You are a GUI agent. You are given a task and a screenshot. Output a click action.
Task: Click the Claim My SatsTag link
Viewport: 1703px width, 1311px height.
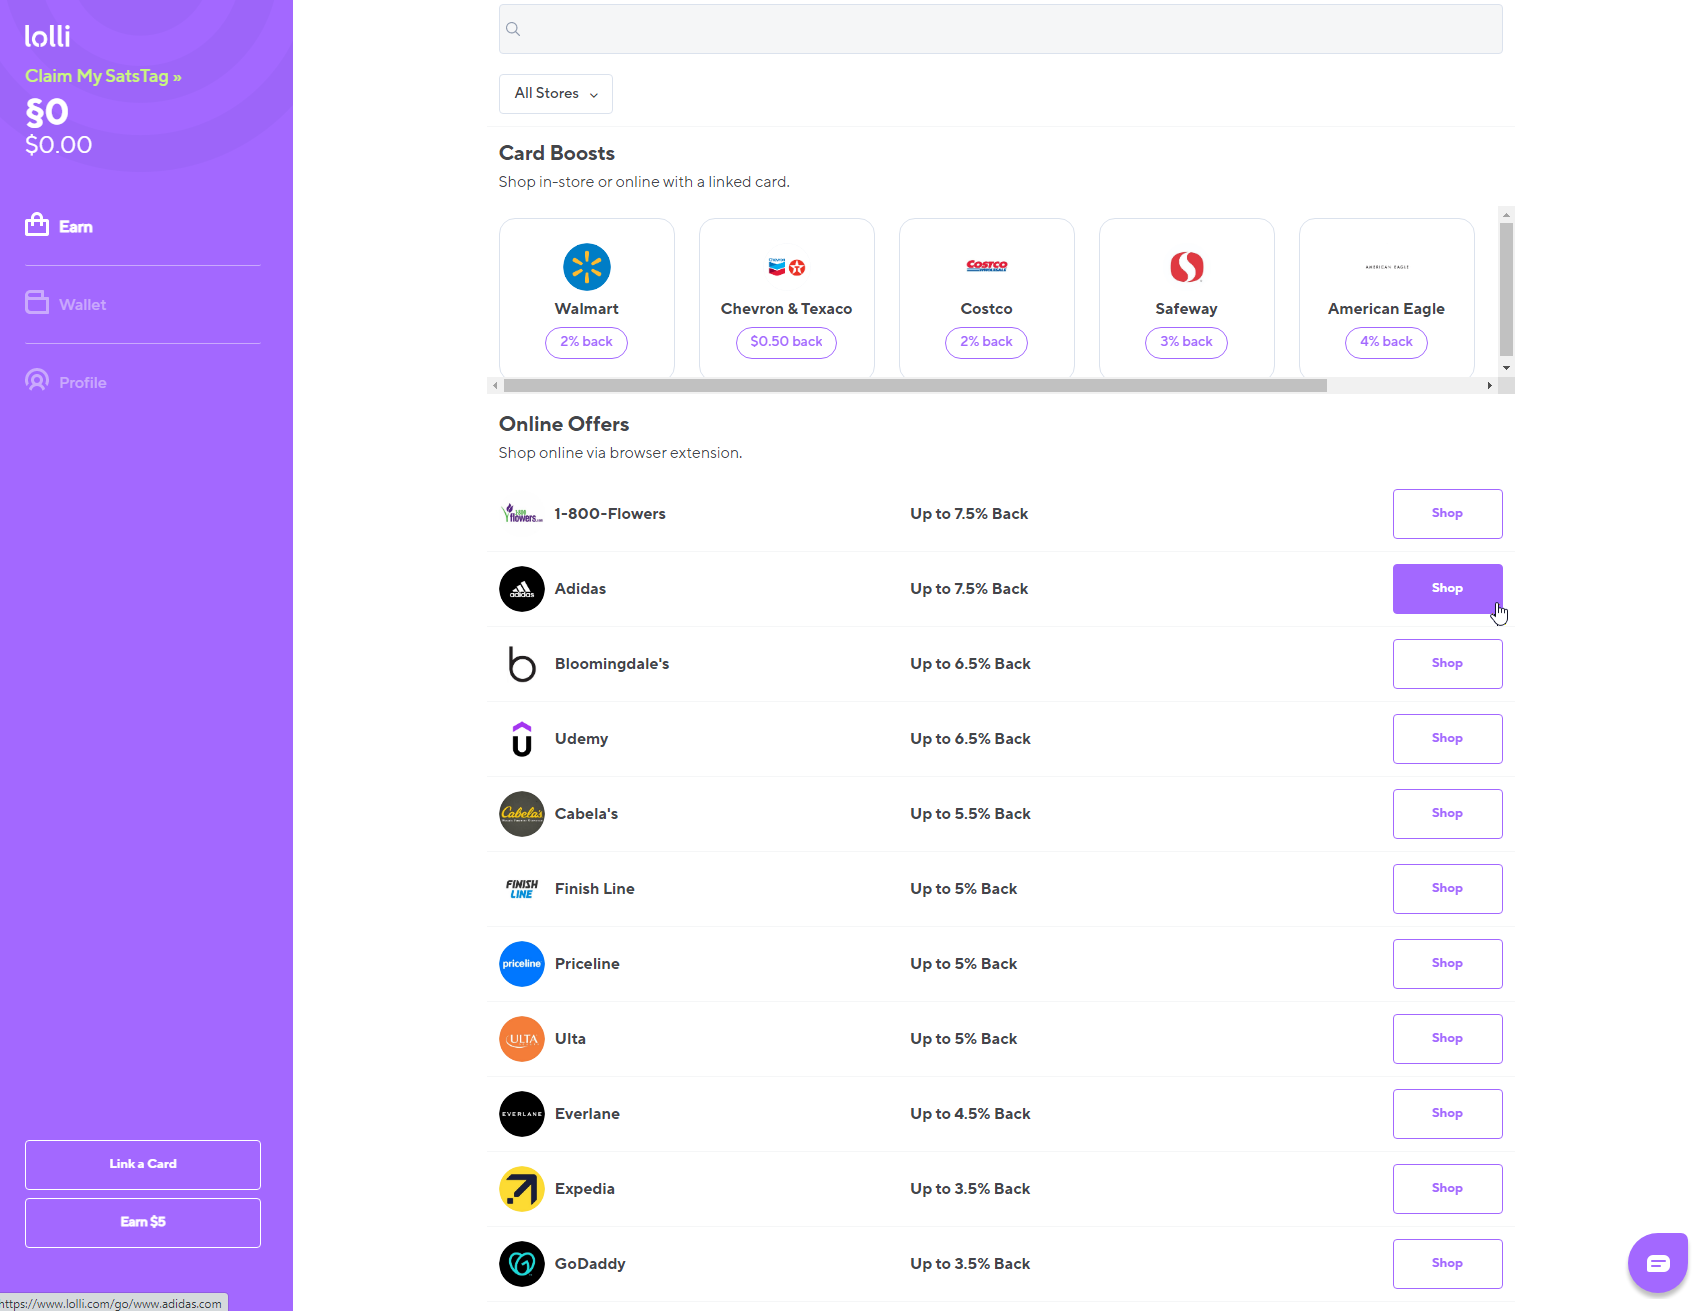[x=103, y=76]
